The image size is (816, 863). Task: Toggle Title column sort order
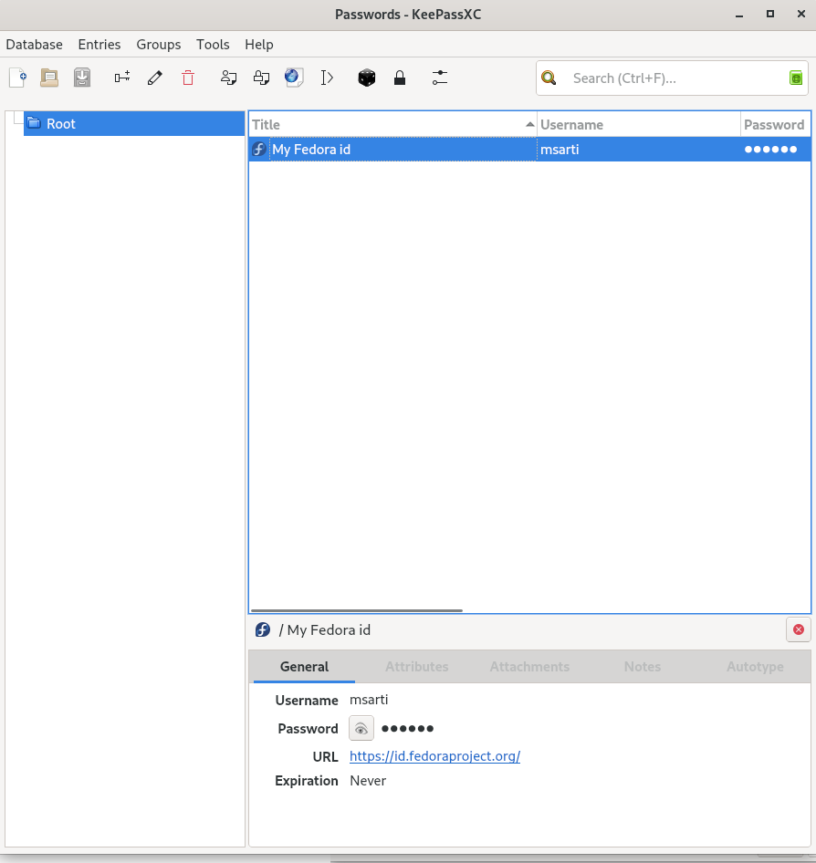click(391, 124)
